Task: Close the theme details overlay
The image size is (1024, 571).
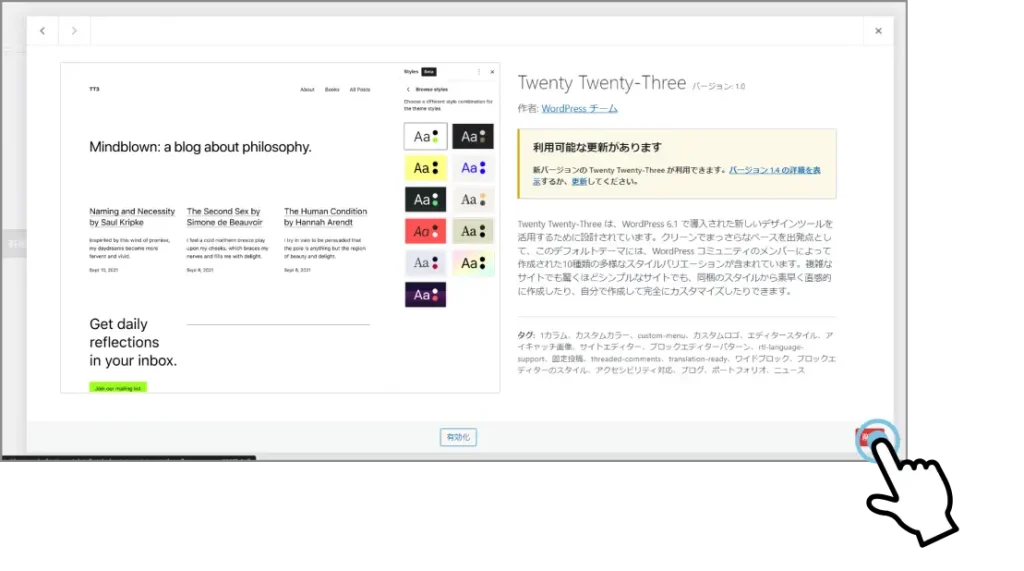Action: click(878, 31)
